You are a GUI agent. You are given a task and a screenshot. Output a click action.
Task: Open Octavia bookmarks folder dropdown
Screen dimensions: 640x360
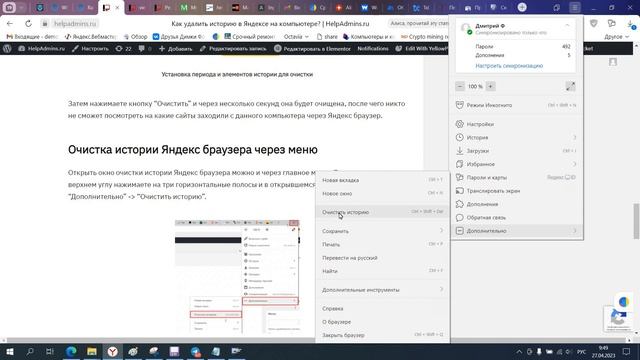click(296, 37)
